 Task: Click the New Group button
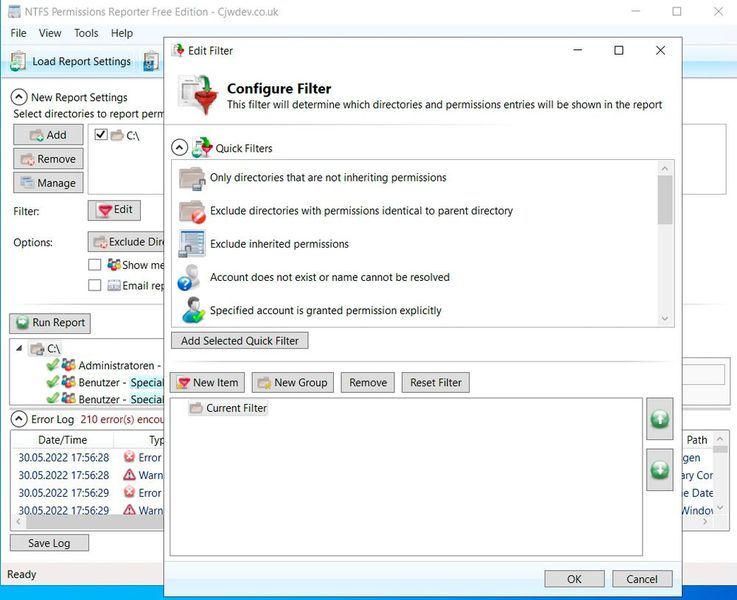292,382
